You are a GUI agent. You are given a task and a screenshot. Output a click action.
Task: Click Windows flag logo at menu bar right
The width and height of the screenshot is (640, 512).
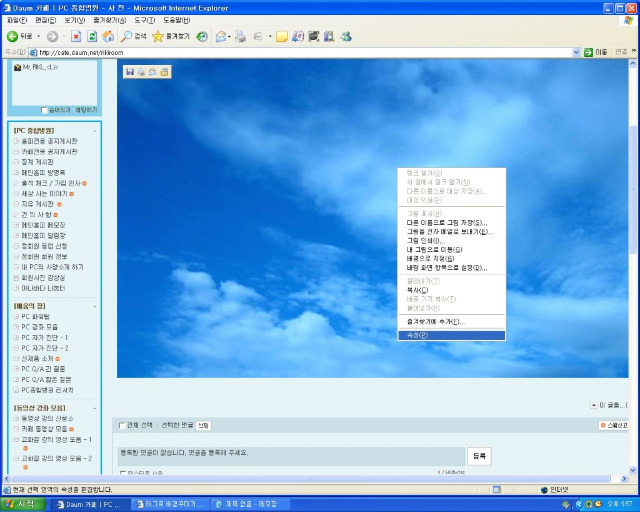(x=629, y=20)
